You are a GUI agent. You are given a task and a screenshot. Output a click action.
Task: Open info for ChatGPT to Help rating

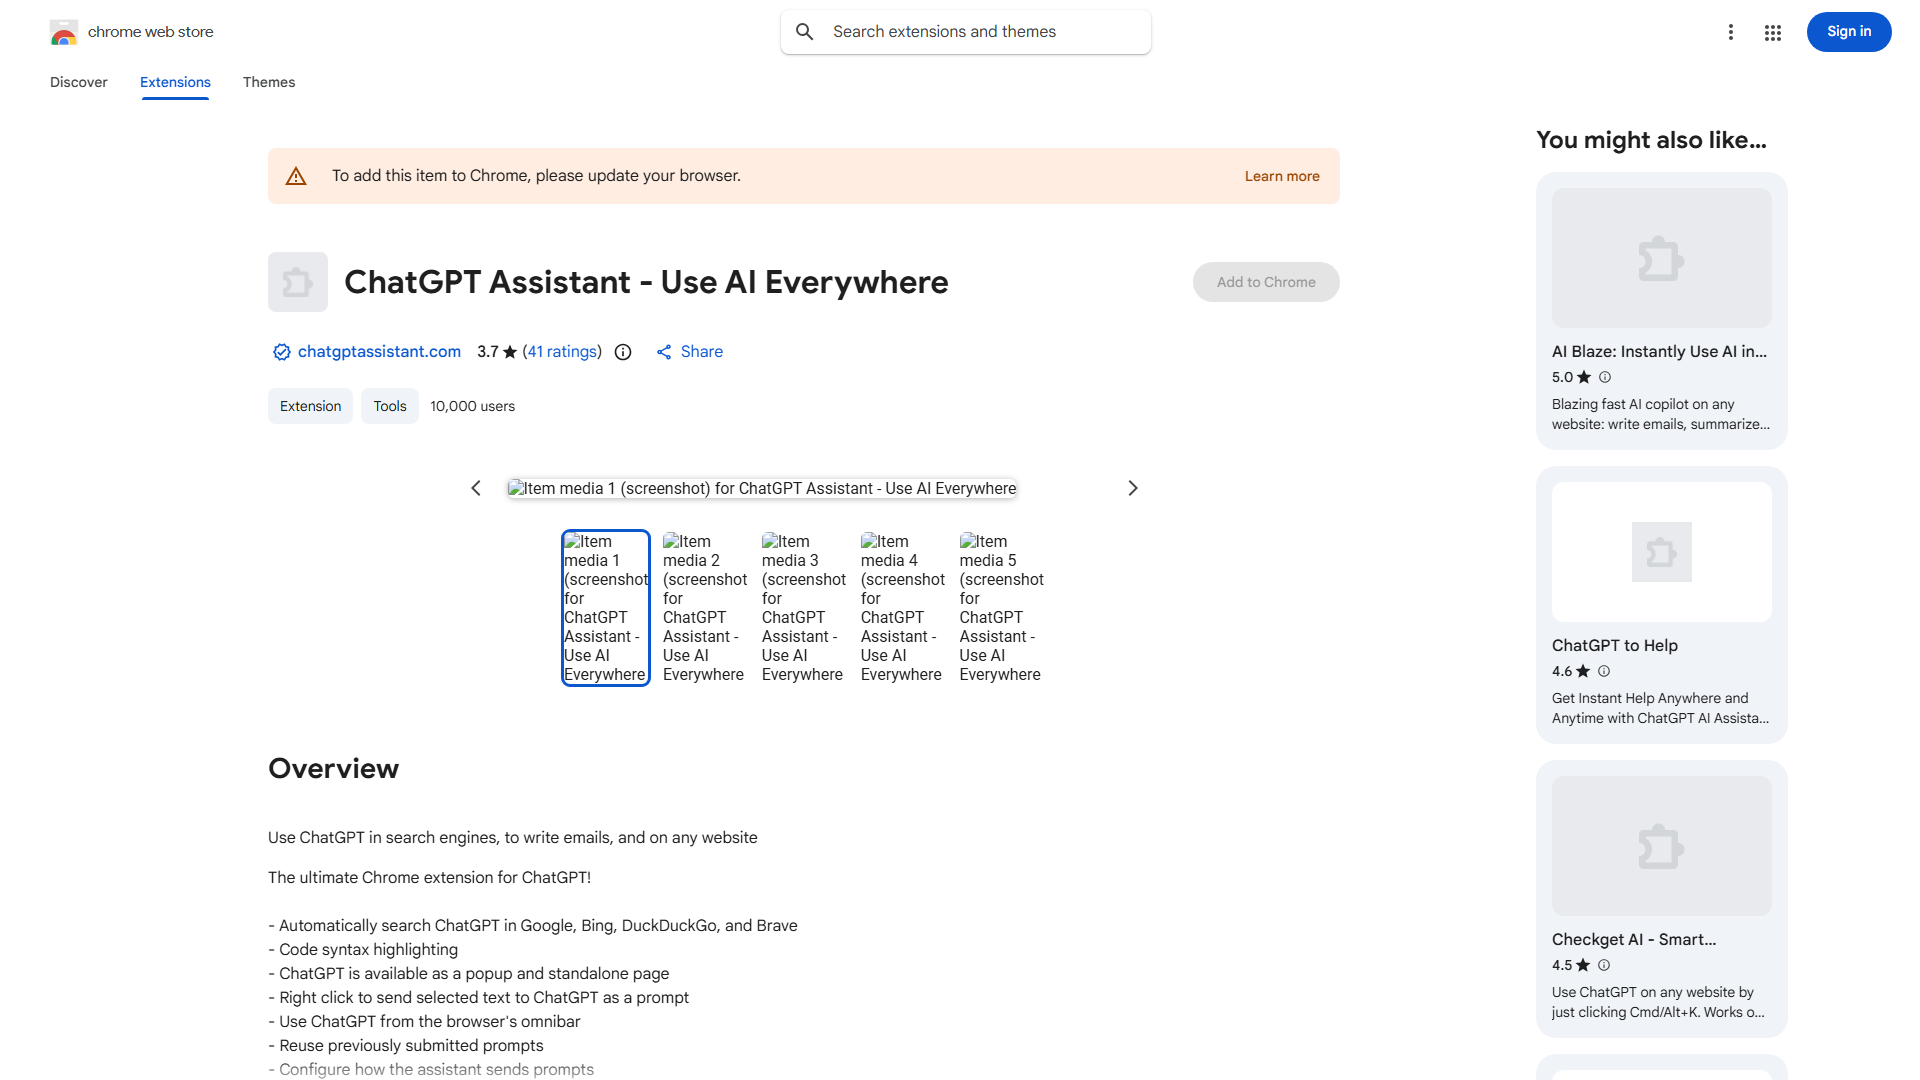(1603, 671)
